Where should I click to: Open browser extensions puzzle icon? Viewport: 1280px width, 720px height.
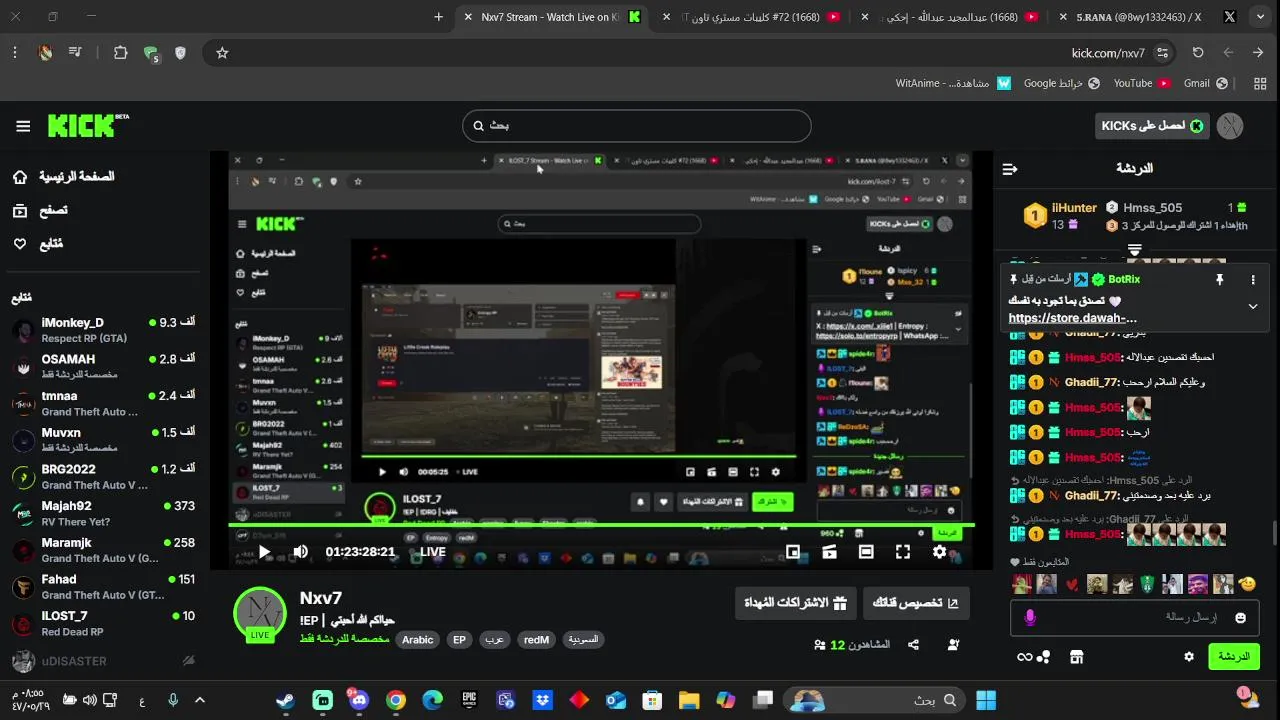pos(121,53)
